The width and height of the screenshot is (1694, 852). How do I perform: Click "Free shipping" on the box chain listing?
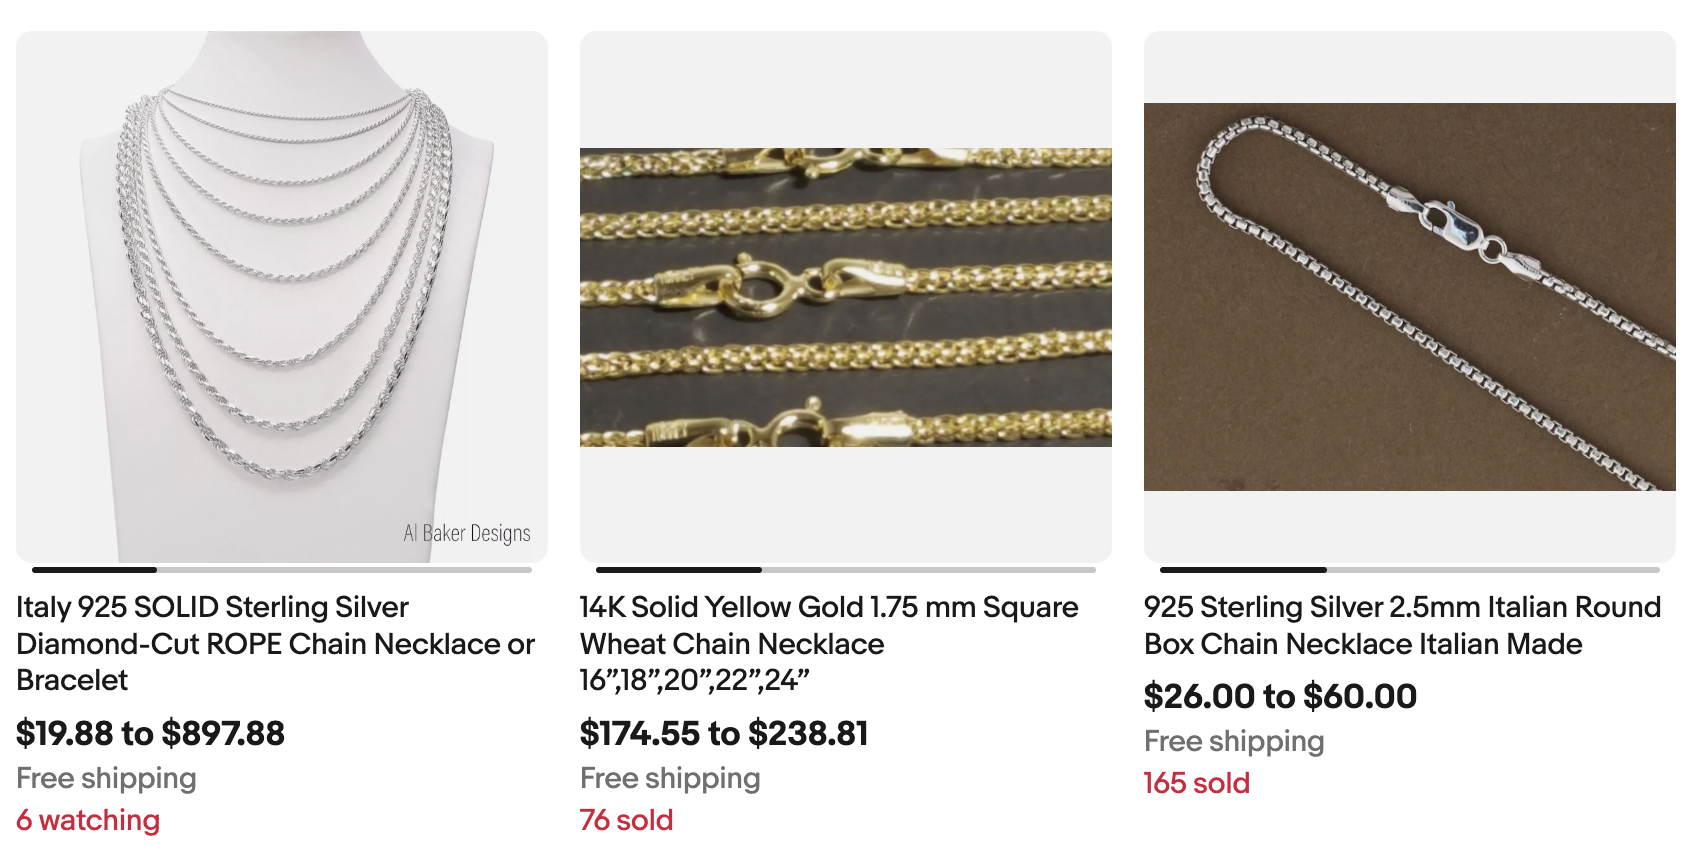click(1233, 742)
